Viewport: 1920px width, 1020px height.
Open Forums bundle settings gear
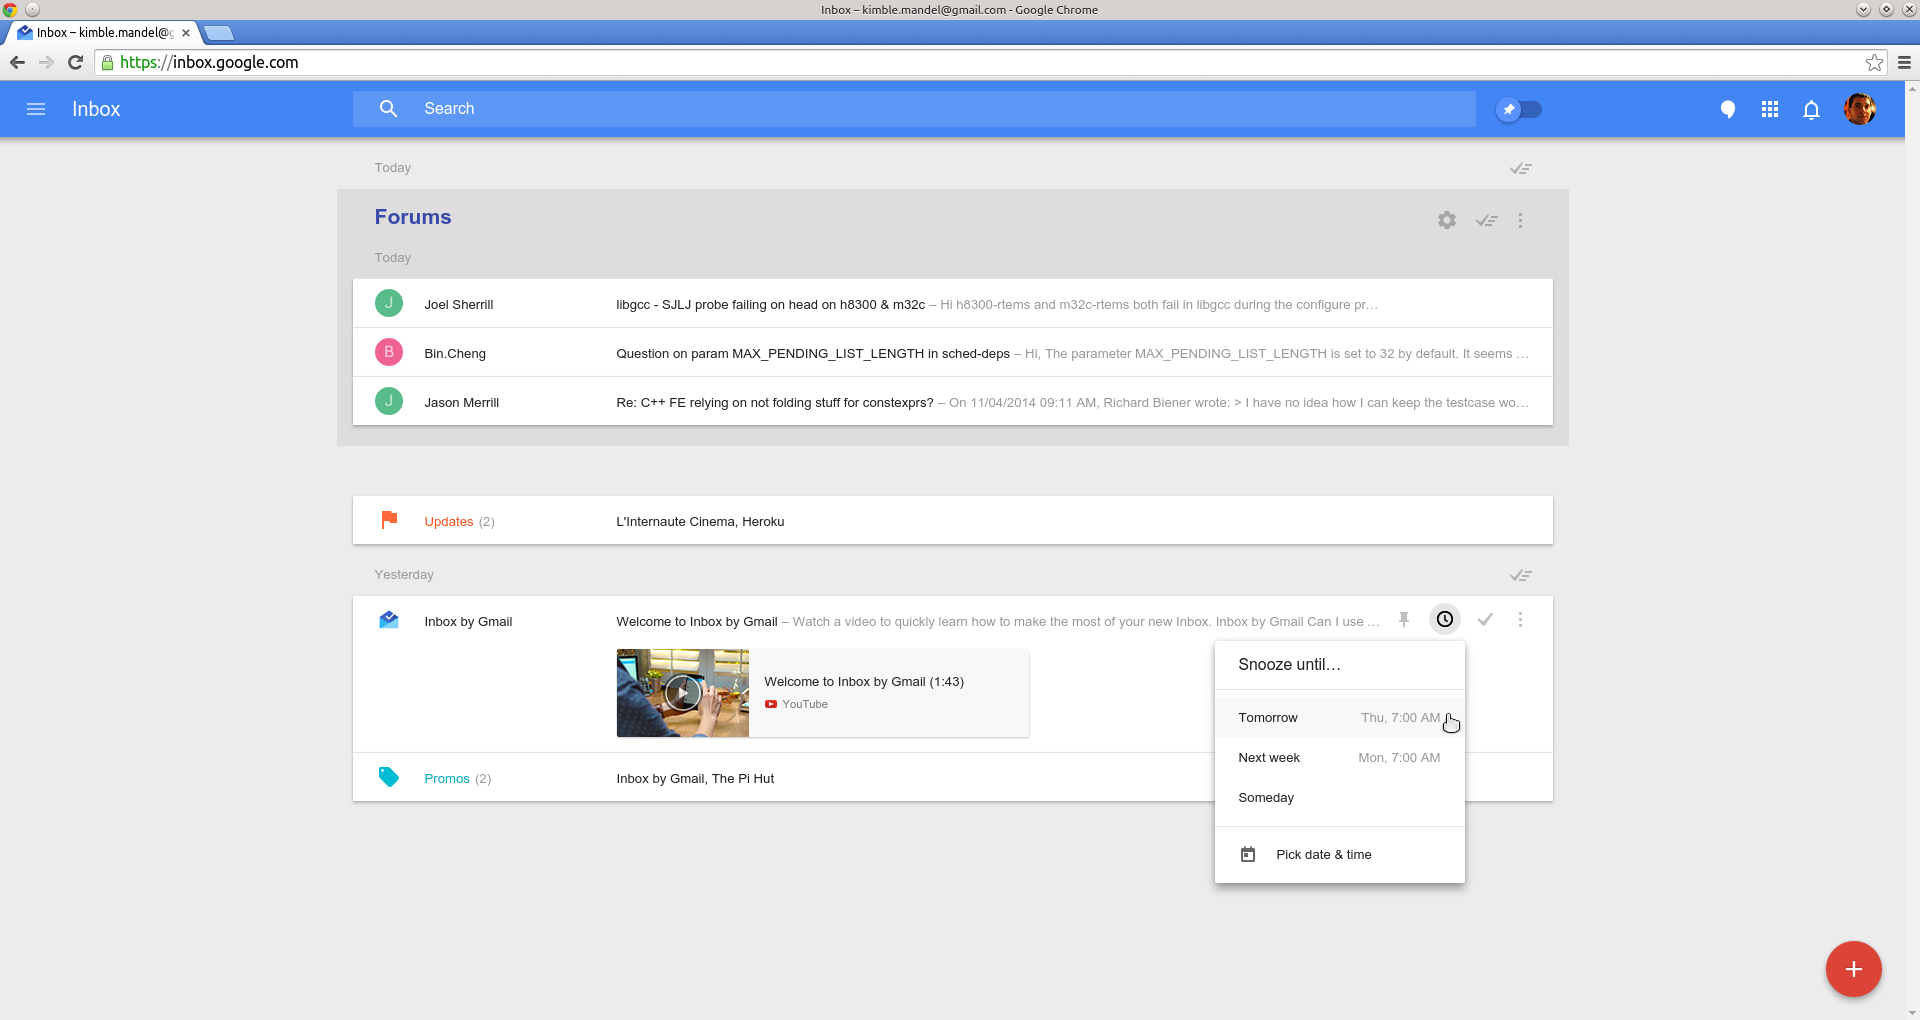(x=1447, y=220)
